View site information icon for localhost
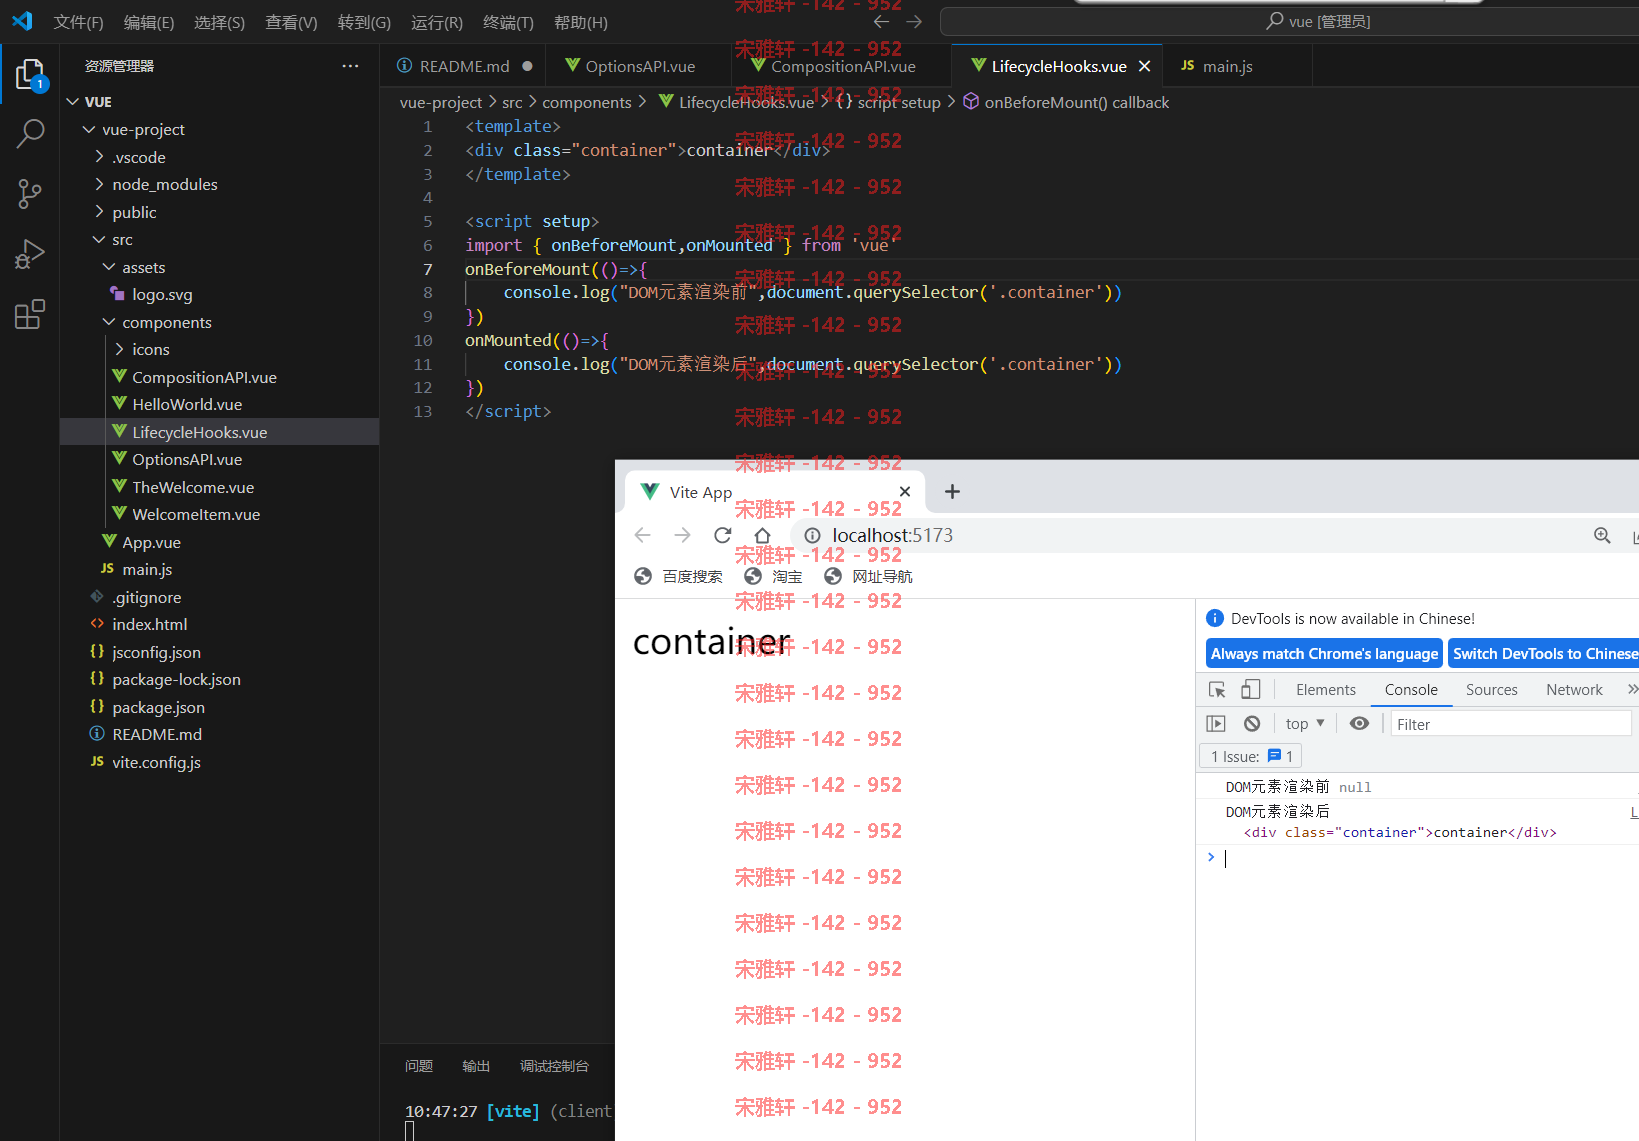This screenshot has height=1141, width=1639. point(812,535)
